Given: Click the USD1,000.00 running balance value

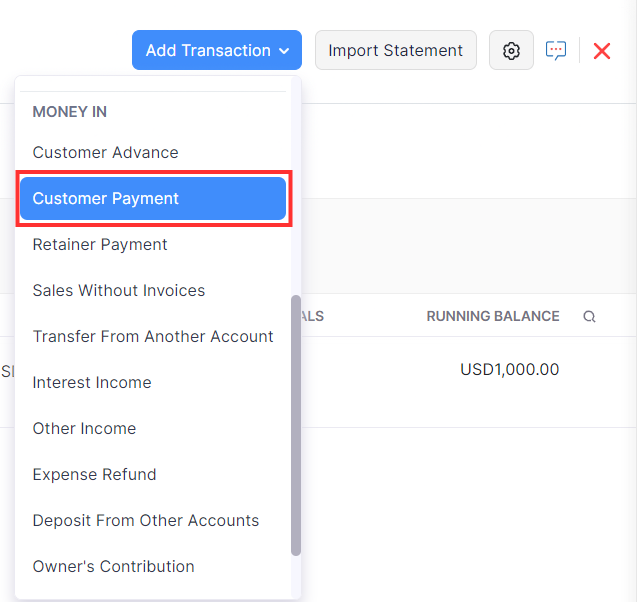Looking at the screenshot, I should tap(509, 370).
